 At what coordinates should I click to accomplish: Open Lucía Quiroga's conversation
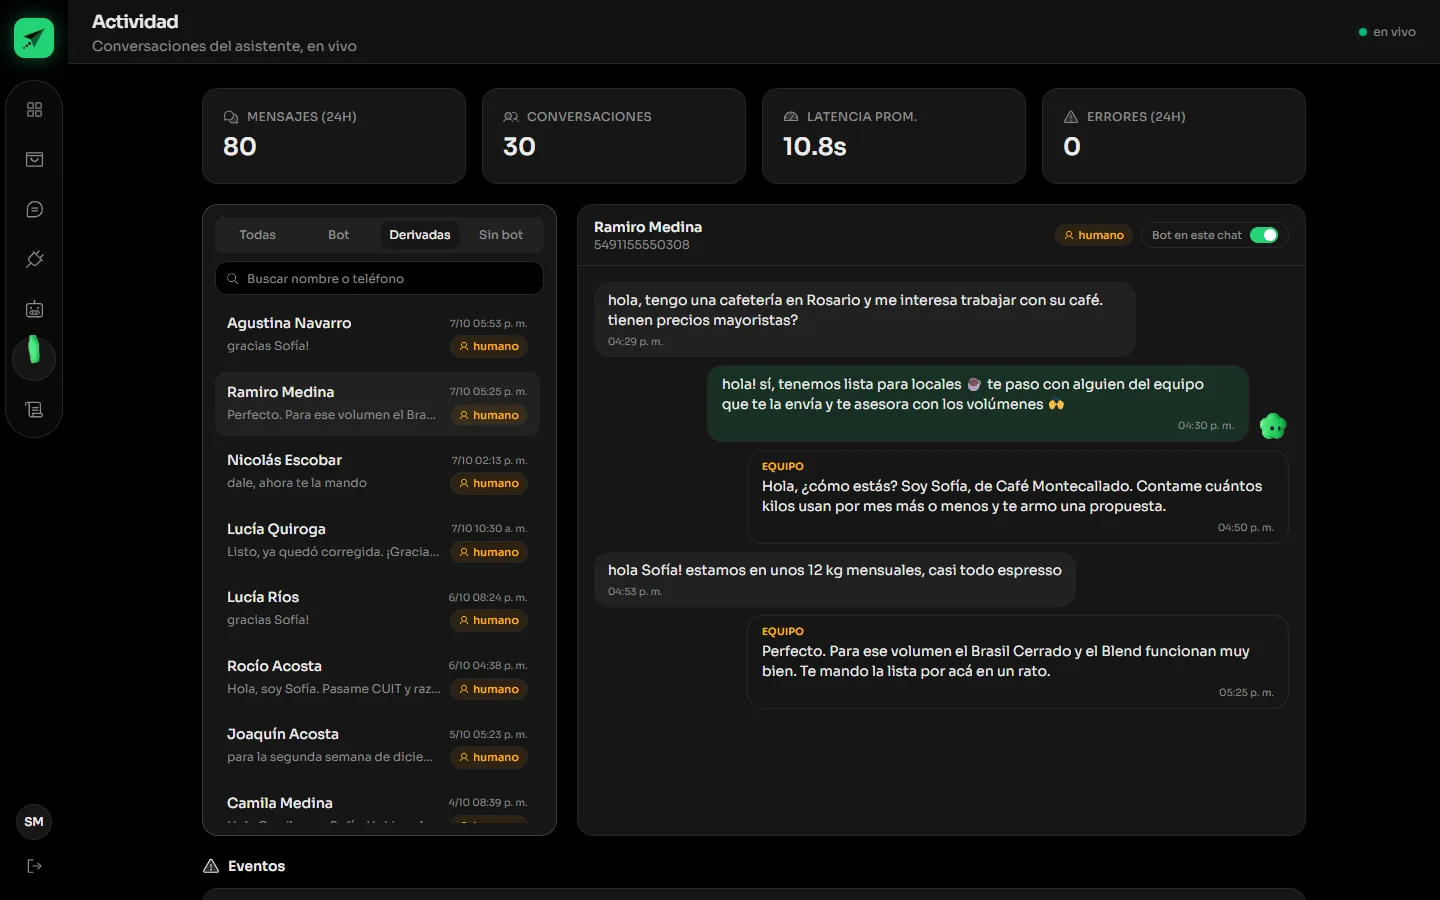378,541
